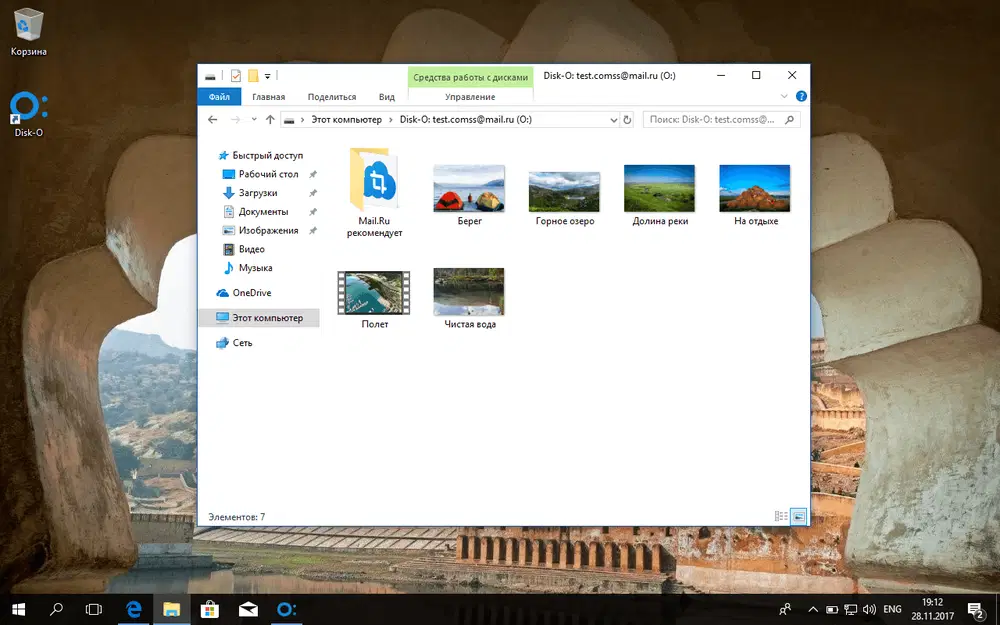Click the pin icon next to Загрузки

click(312, 193)
